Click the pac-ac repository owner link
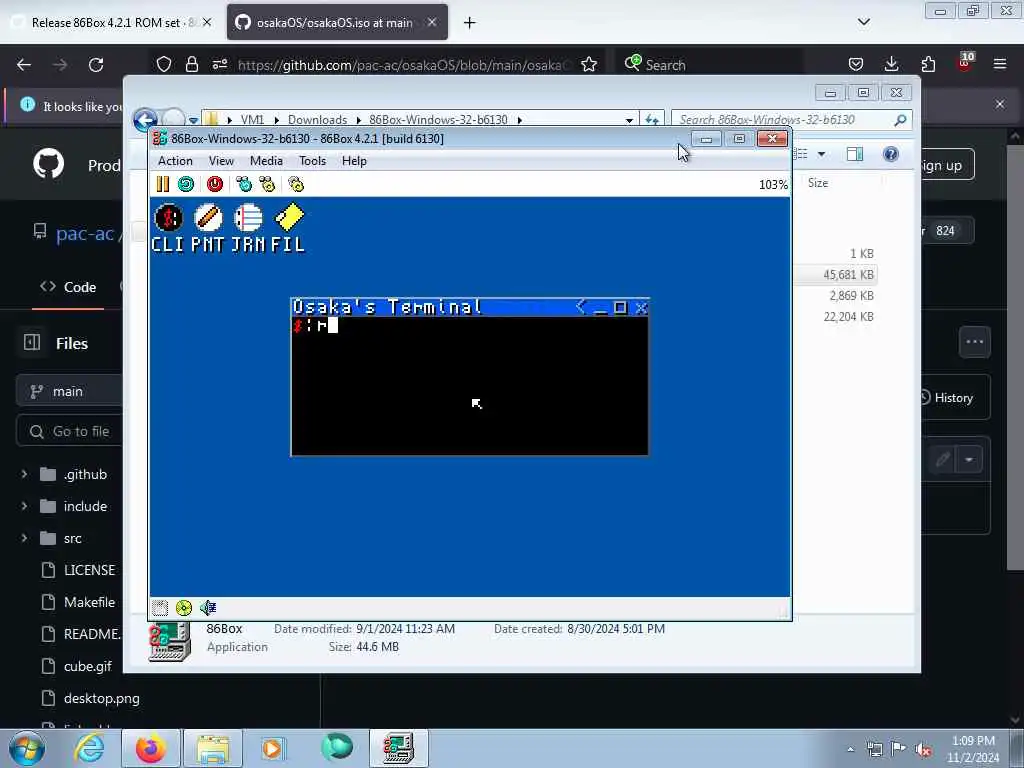The height and width of the screenshot is (768, 1024). 85,233
